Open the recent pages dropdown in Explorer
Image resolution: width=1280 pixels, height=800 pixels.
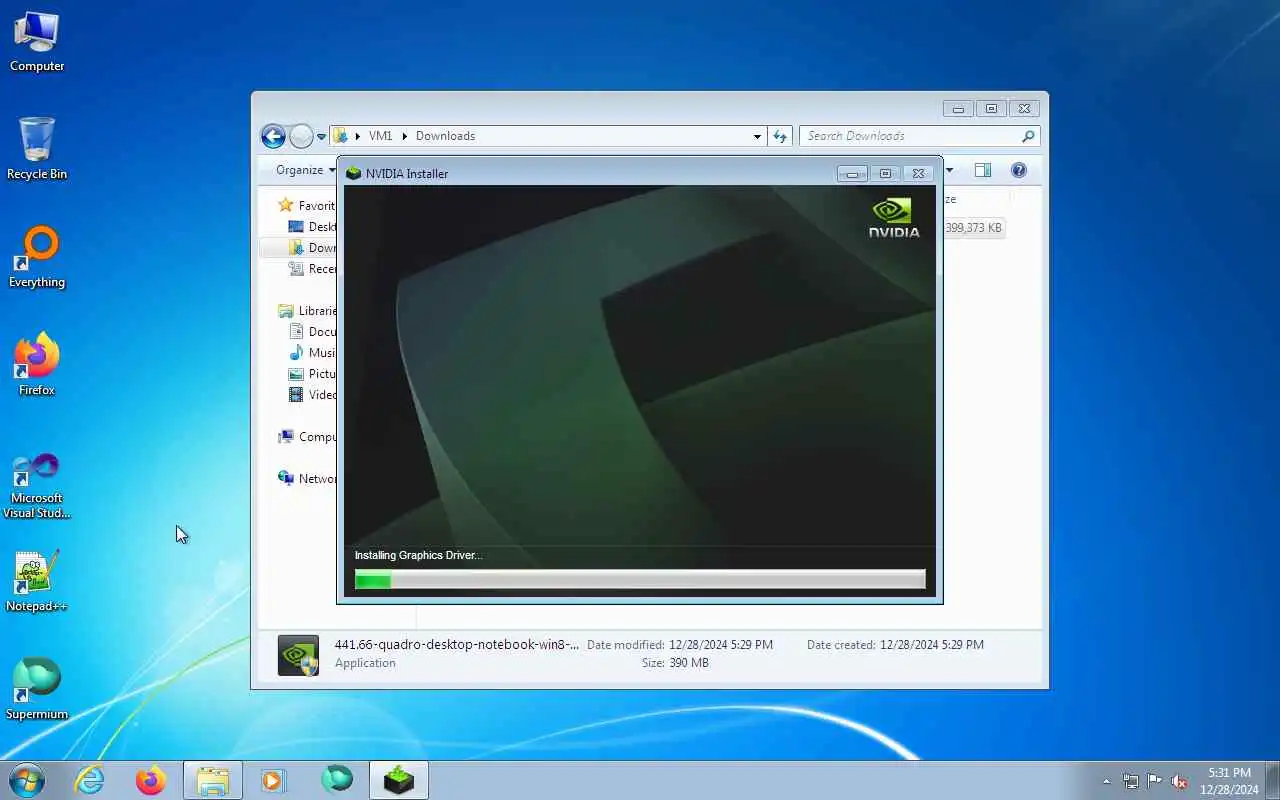coord(321,137)
